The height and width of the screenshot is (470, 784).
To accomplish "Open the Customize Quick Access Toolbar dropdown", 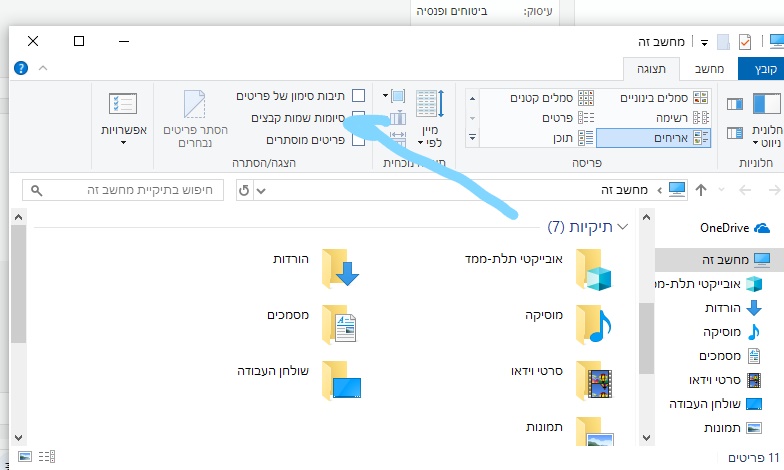I will pyautogui.click(x=704, y=43).
